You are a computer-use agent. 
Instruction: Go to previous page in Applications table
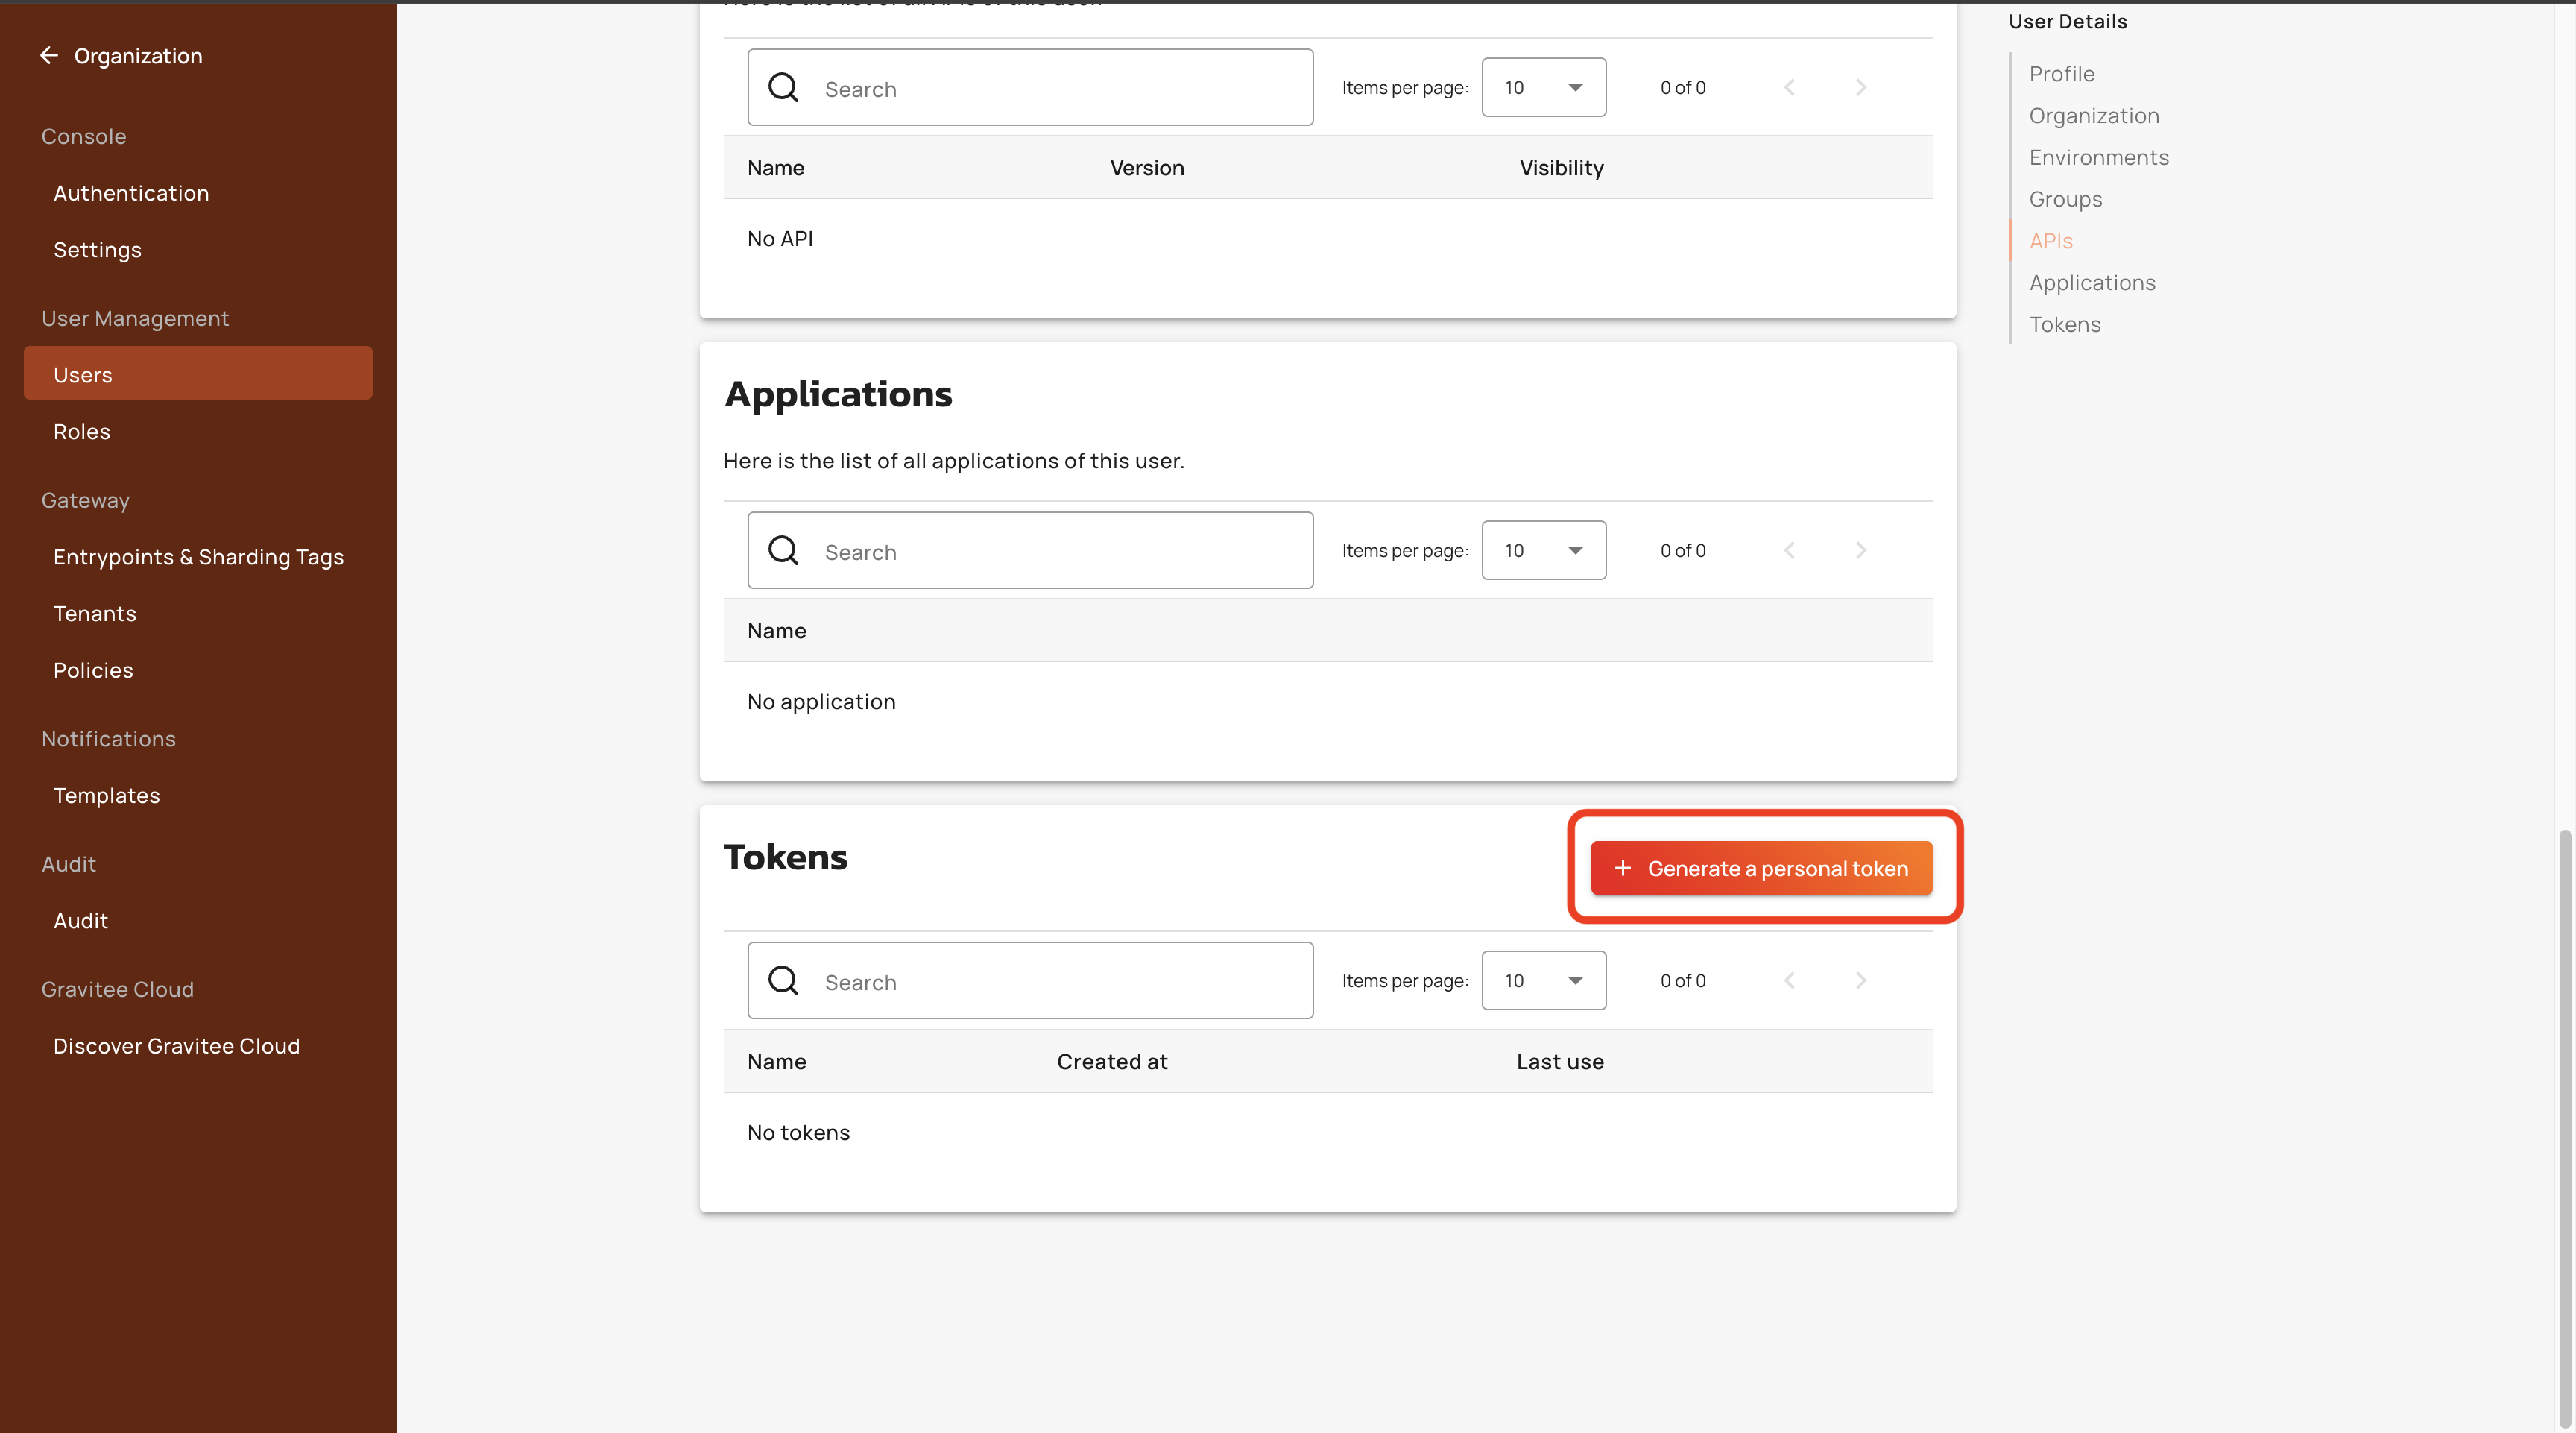pos(1789,550)
